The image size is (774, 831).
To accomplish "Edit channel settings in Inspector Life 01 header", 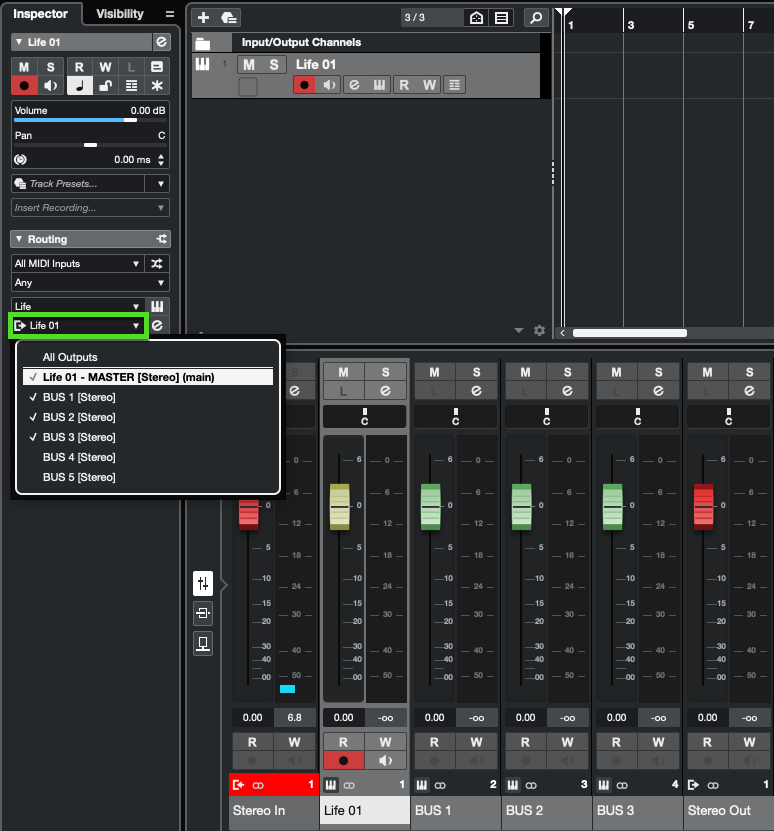I will click(161, 42).
